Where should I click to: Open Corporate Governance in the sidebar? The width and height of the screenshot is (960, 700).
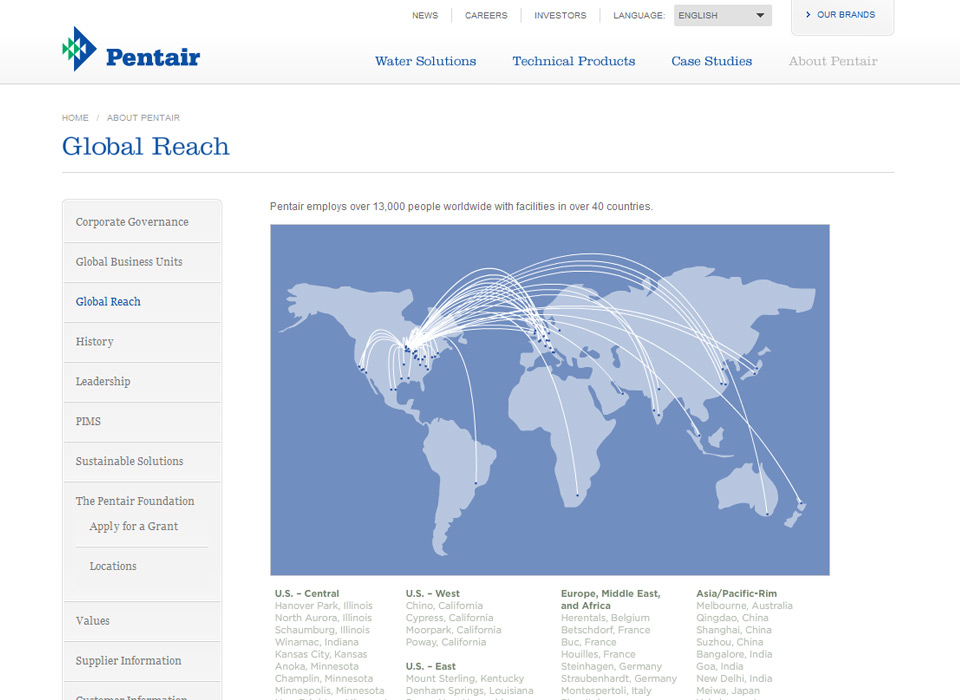point(142,222)
